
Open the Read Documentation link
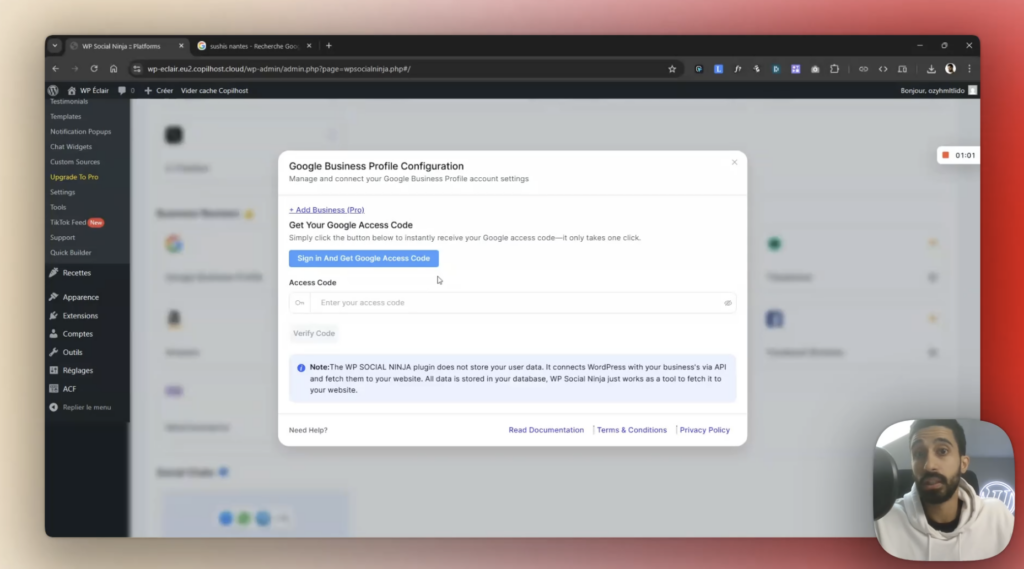point(546,430)
